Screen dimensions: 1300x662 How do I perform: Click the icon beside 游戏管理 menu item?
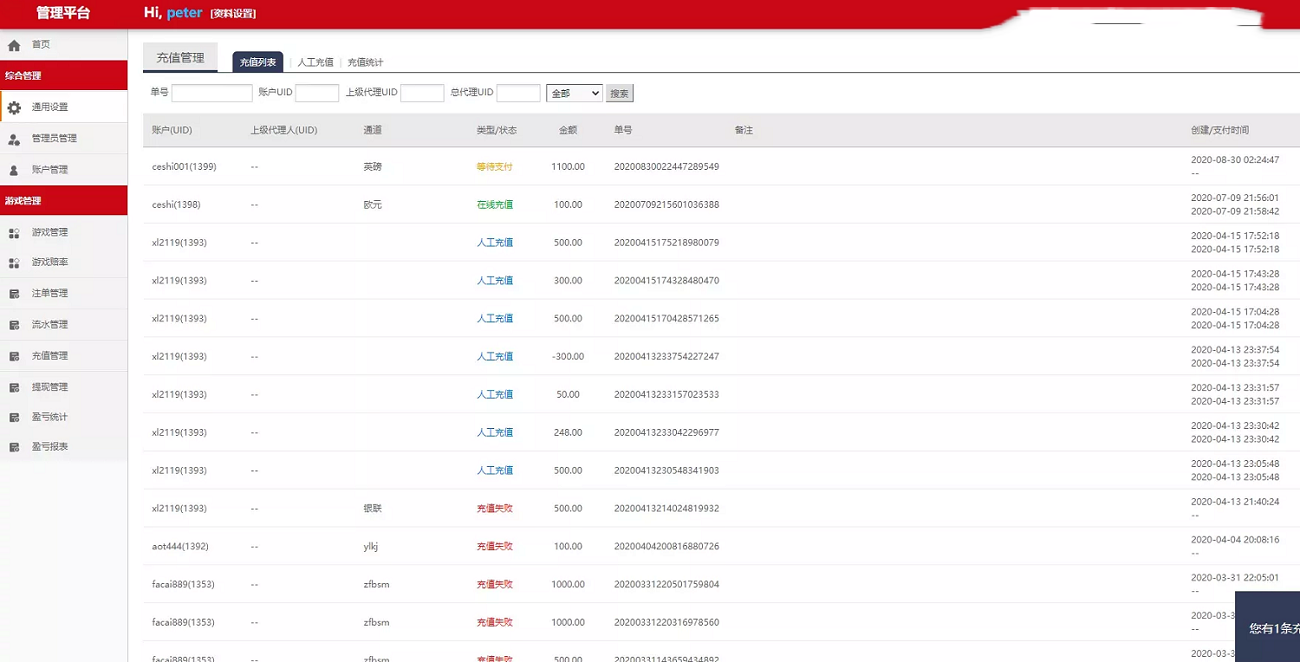(x=14, y=233)
